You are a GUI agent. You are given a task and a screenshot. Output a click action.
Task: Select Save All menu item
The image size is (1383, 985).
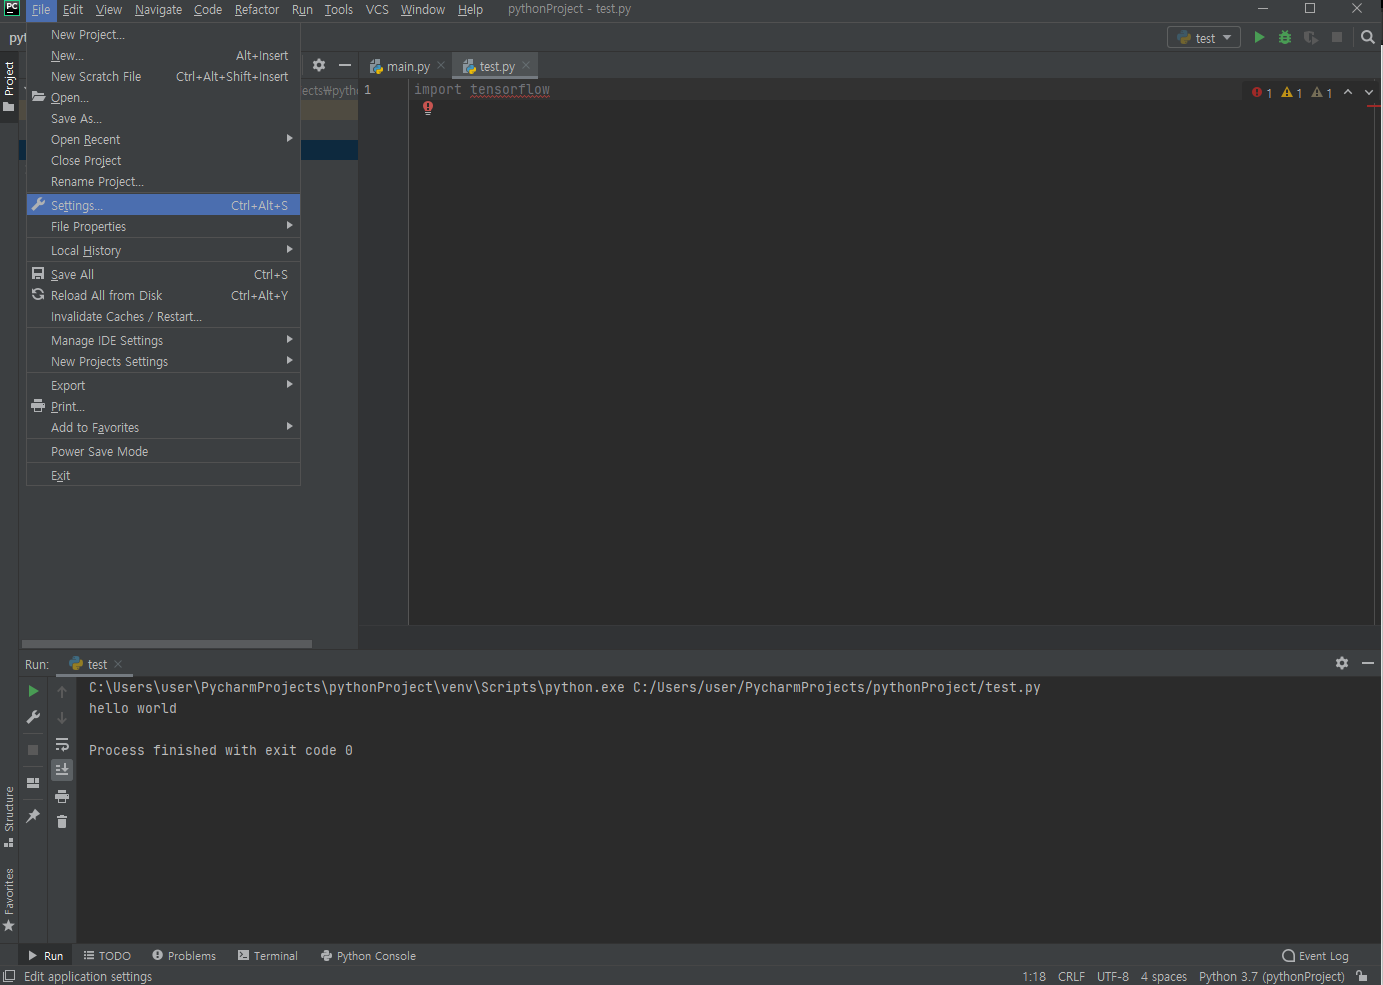[164, 274]
